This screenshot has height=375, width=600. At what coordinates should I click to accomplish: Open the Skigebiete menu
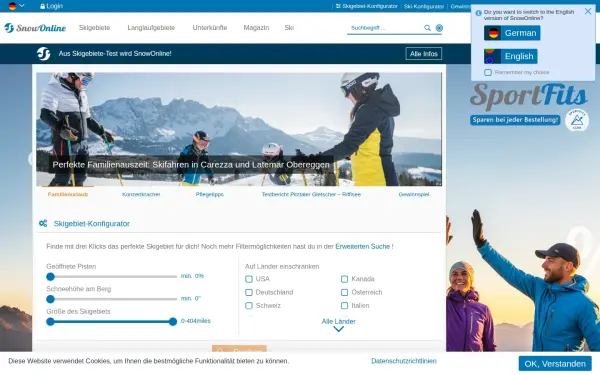click(95, 28)
